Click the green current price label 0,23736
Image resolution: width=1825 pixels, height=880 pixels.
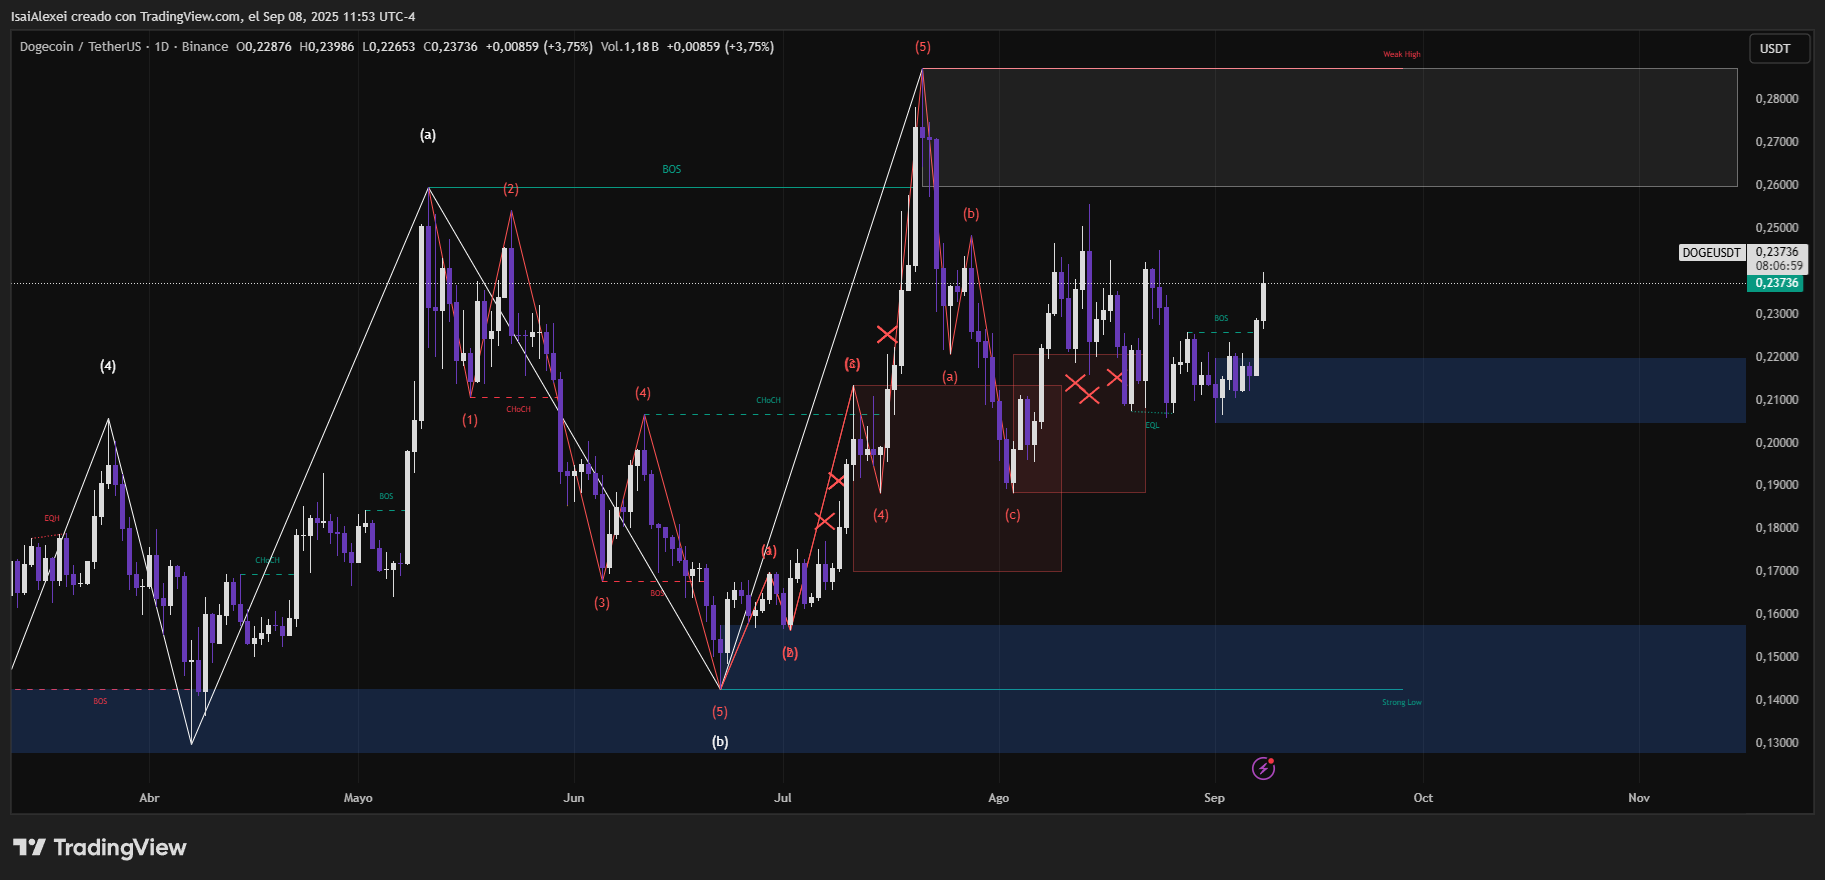pos(1776,283)
